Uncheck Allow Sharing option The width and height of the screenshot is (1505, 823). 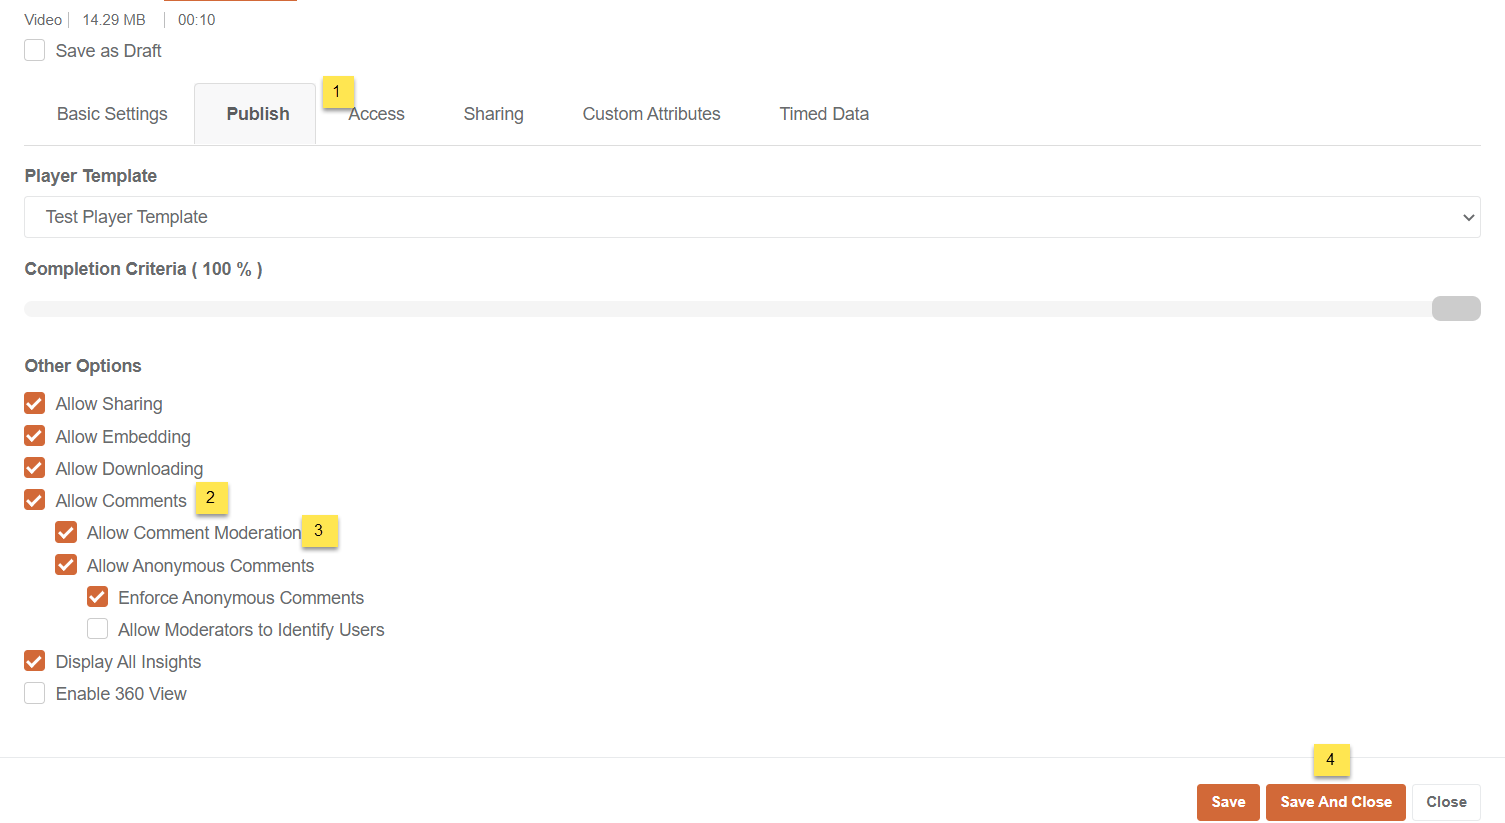(x=35, y=404)
